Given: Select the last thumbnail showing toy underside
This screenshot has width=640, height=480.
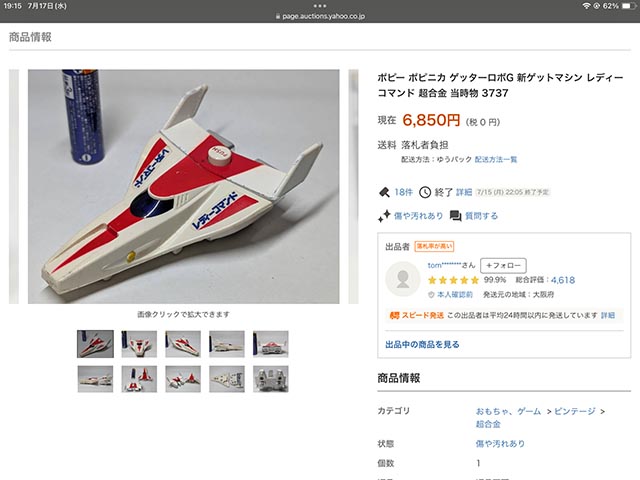Looking at the screenshot, I should 271,379.
